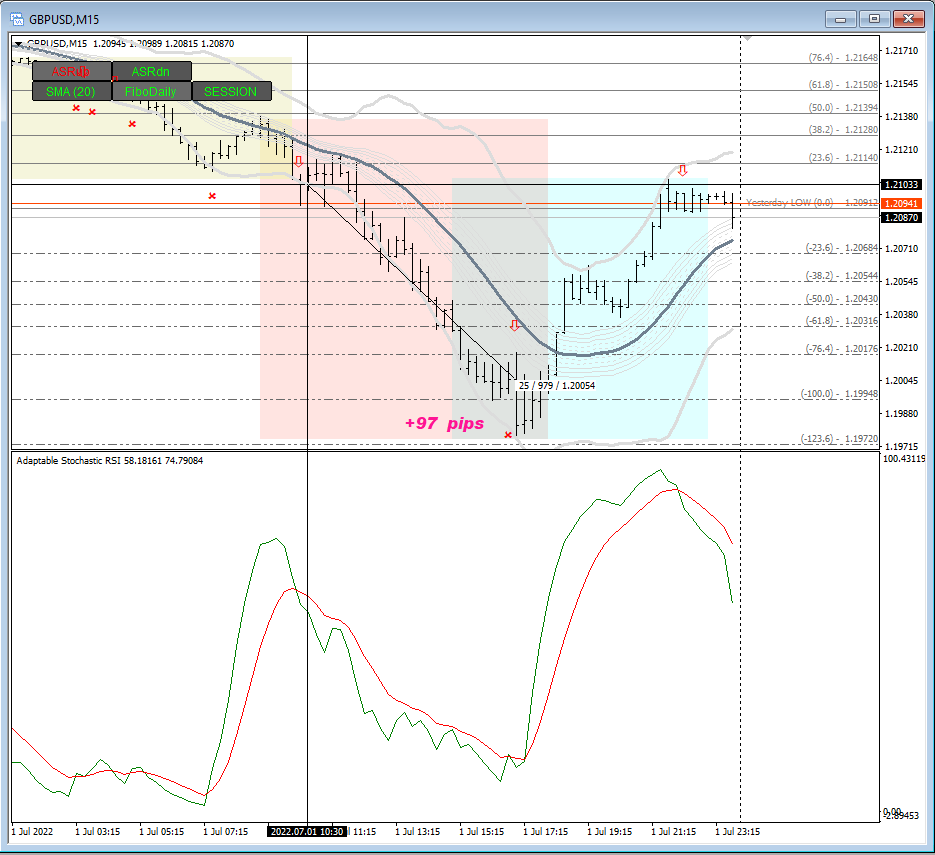The height and width of the screenshot is (855, 935).
Task: Toggle the FiboDaily levels button
Action: click(x=151, y=91)
